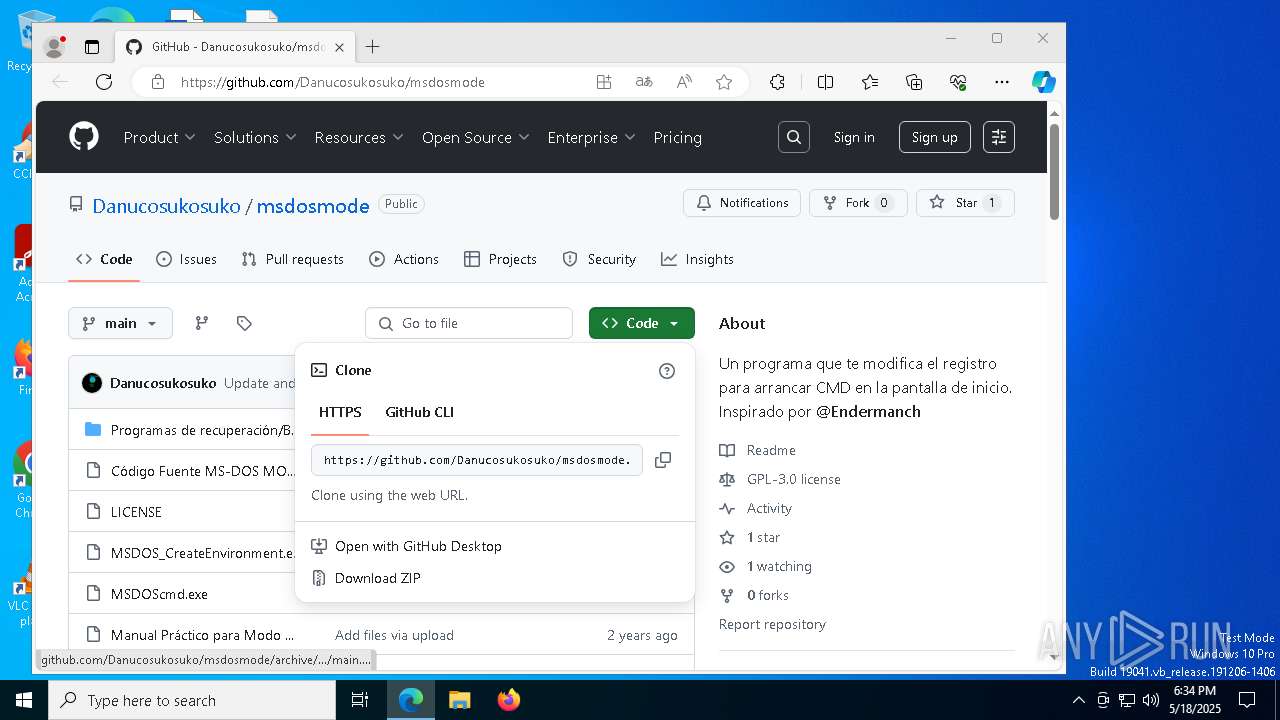
Task: Open GitHub search magnifier button
Action: [794, 137]
